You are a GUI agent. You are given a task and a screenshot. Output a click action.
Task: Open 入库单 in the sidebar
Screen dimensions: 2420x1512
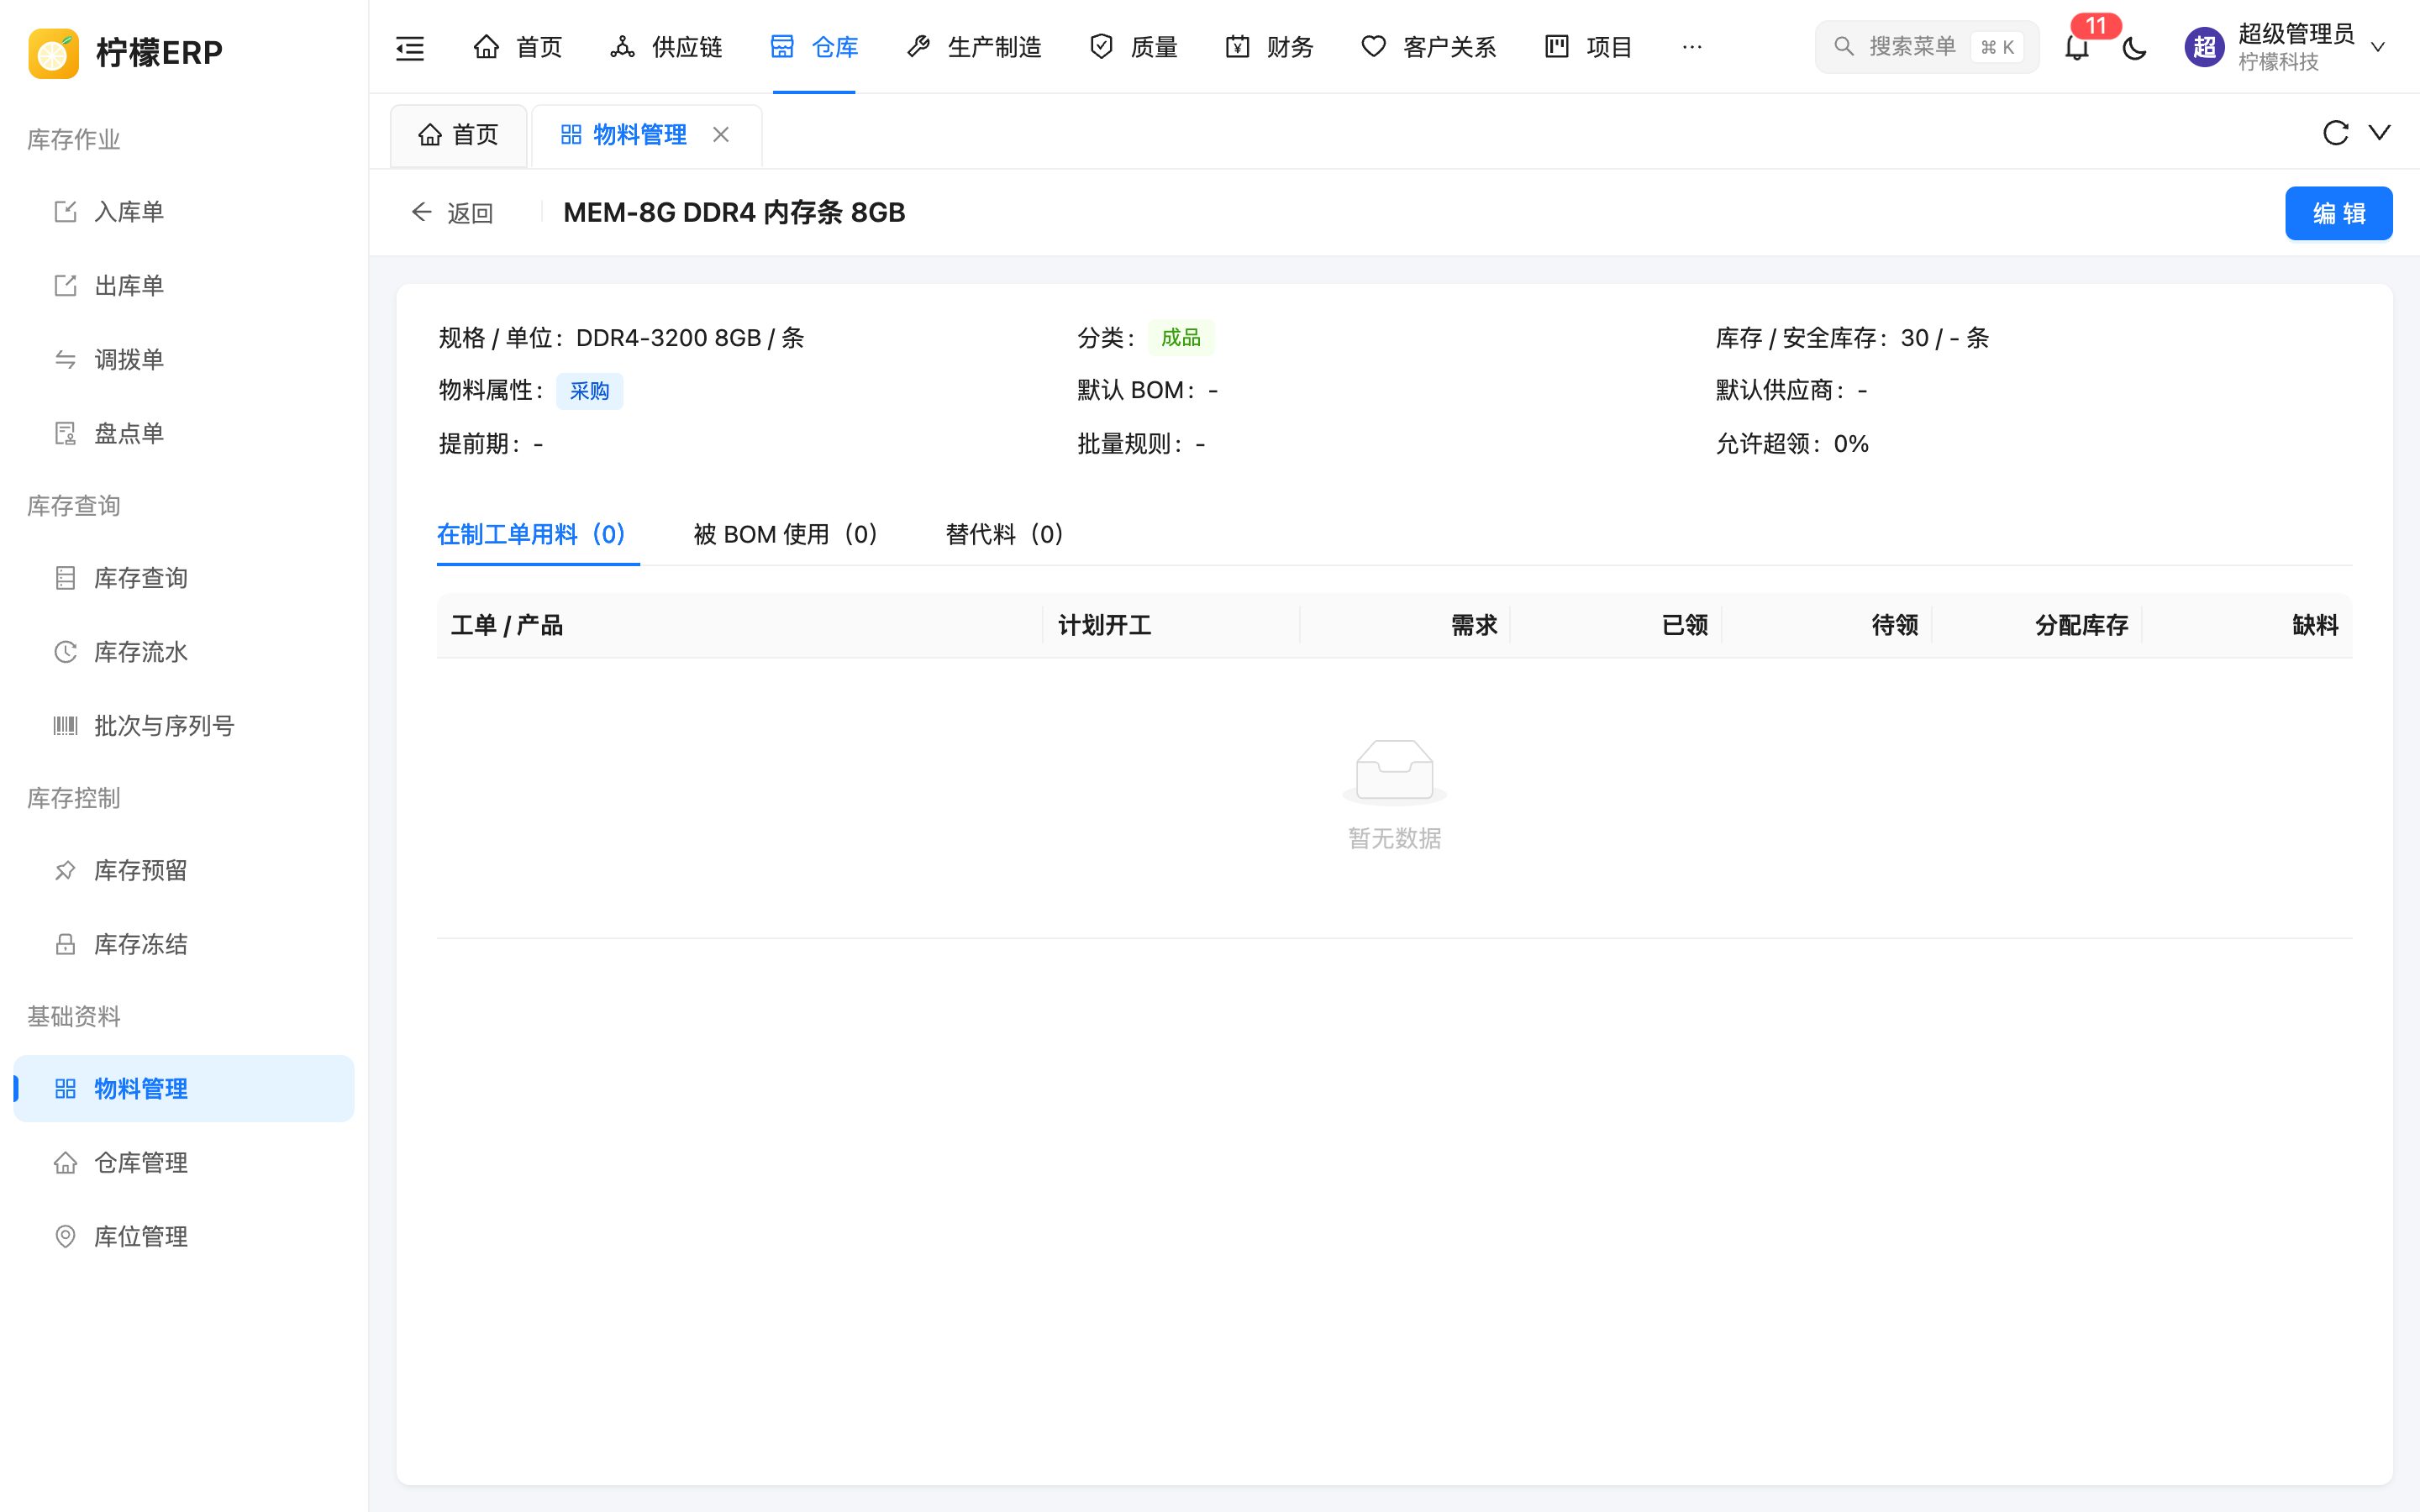click(184, 212)
